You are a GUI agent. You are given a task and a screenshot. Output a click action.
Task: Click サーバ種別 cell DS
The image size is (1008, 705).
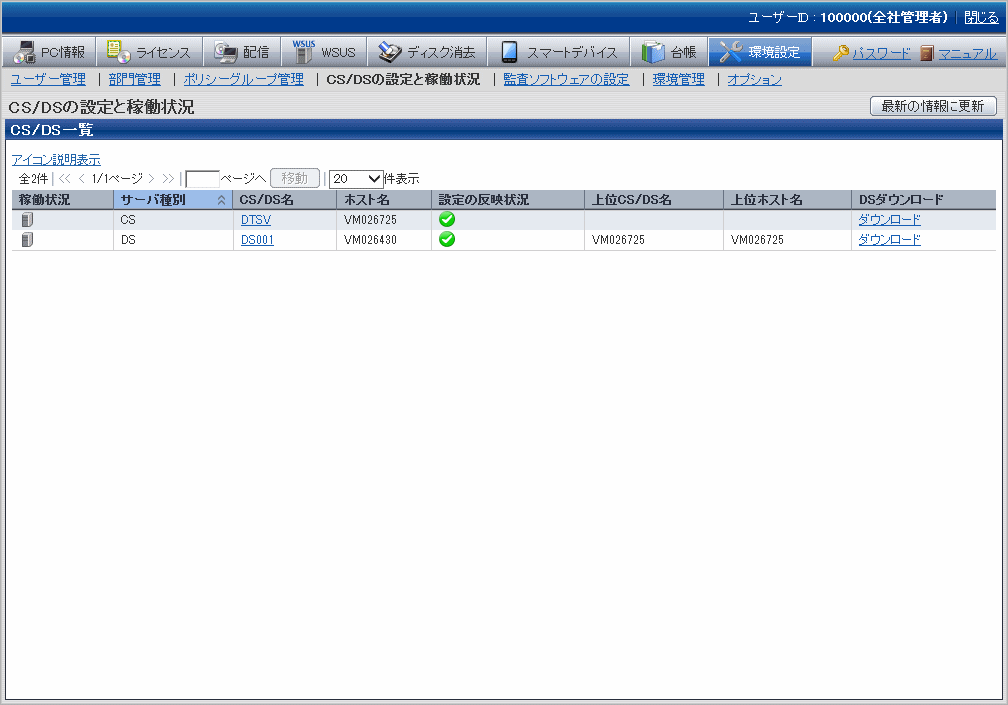[128, 240]
